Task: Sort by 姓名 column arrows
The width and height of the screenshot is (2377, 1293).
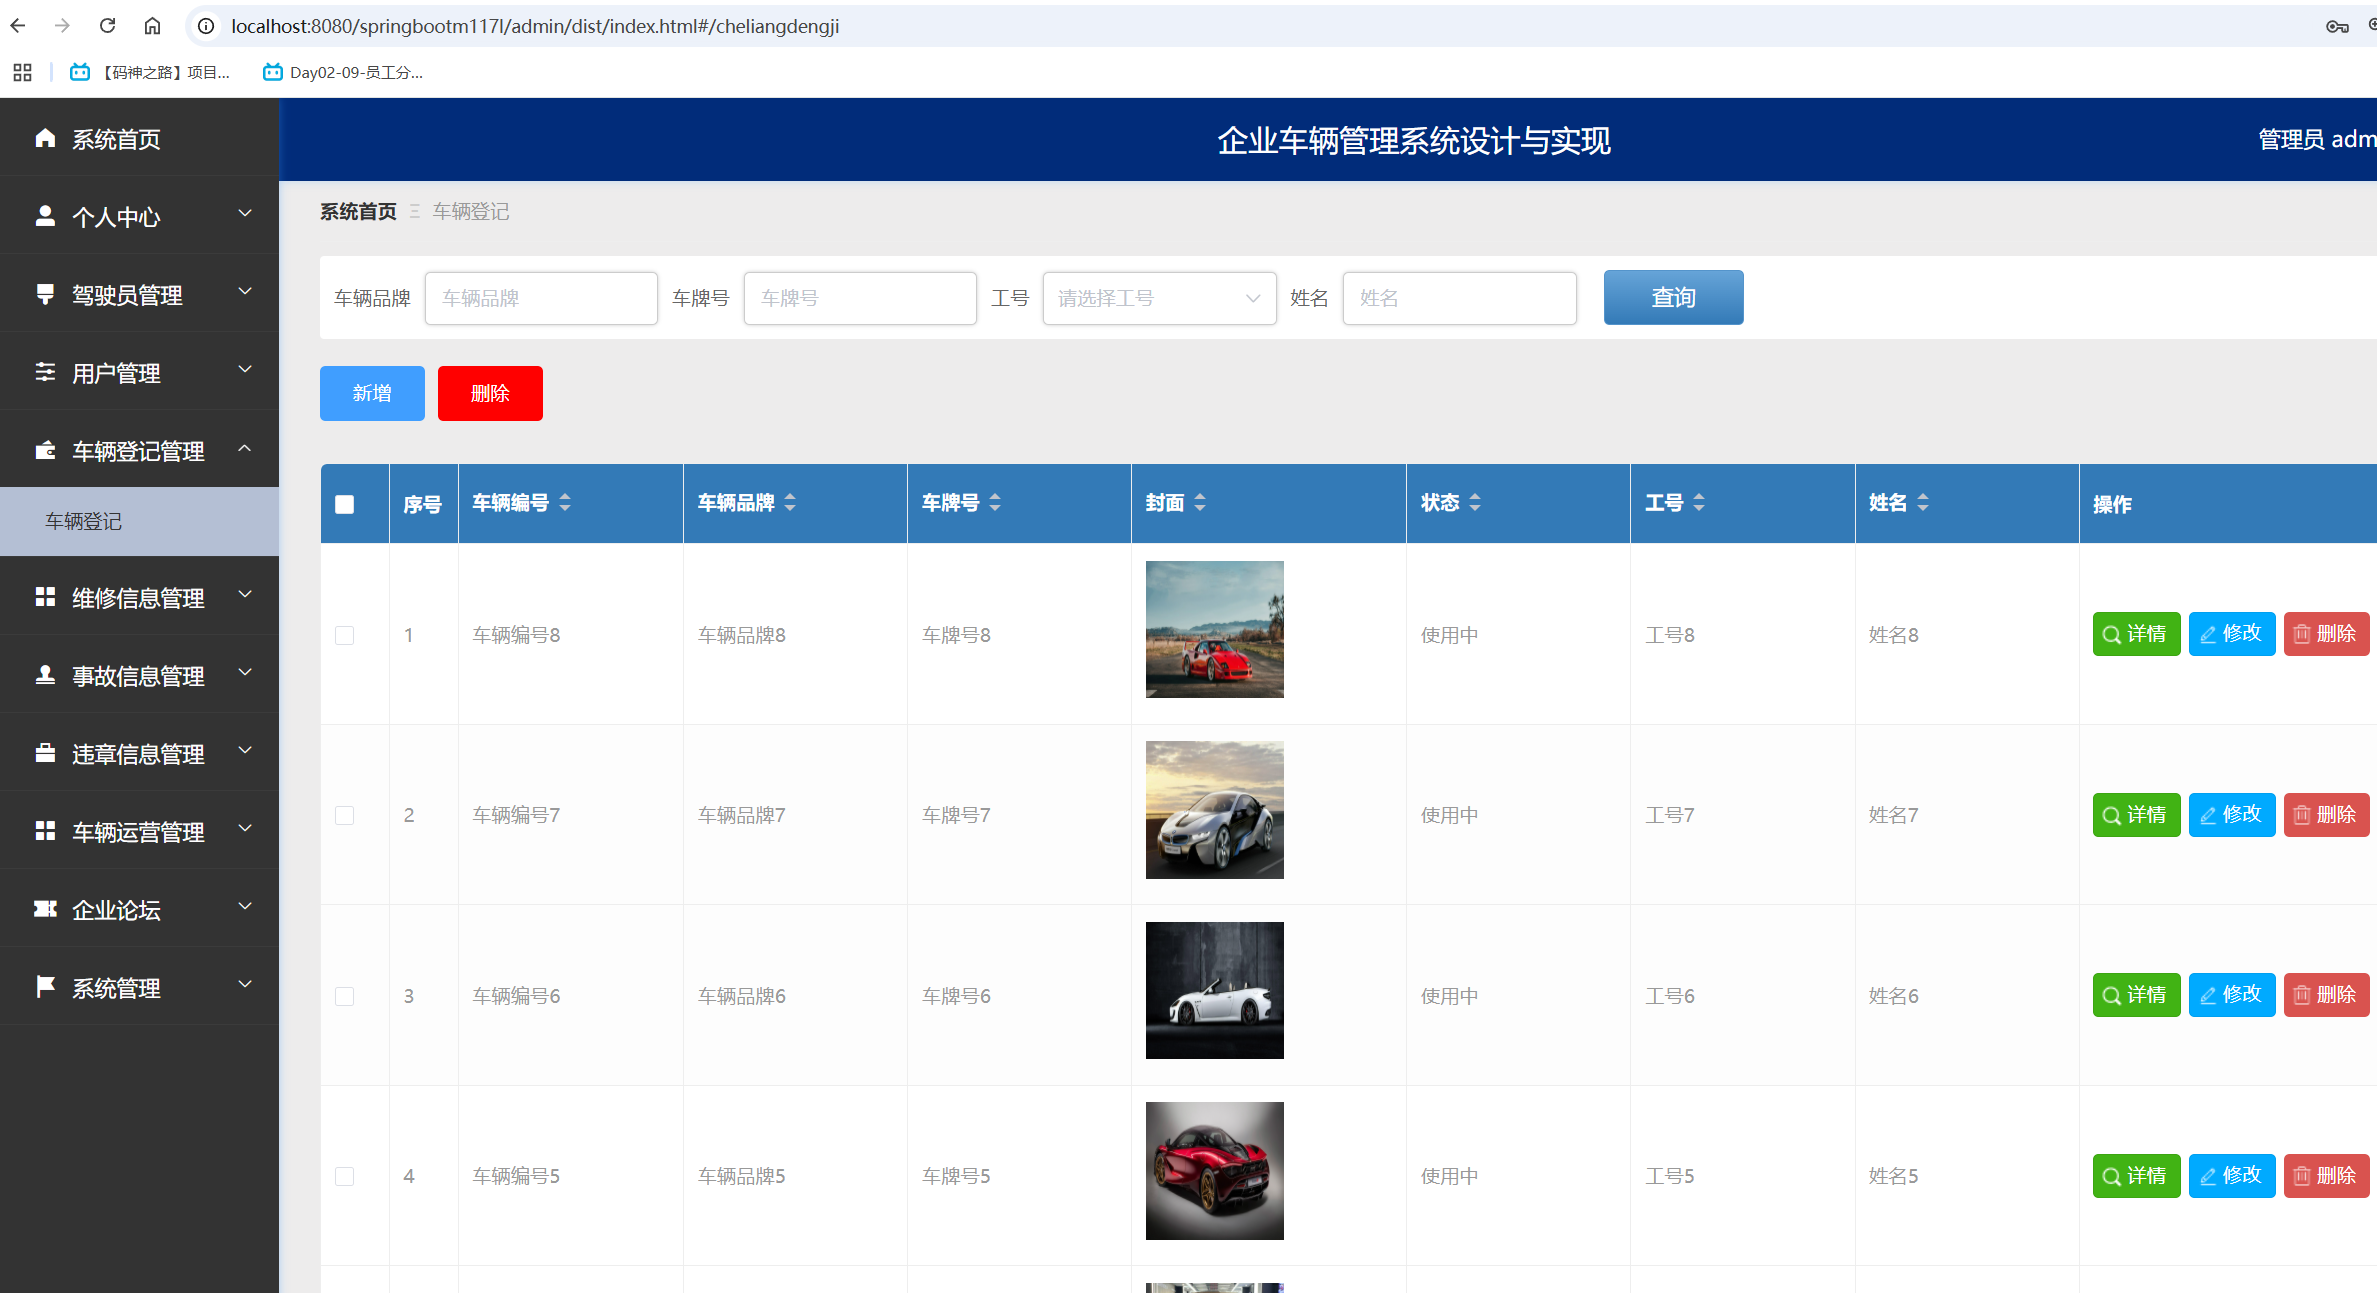Action: coord(1923,503)
